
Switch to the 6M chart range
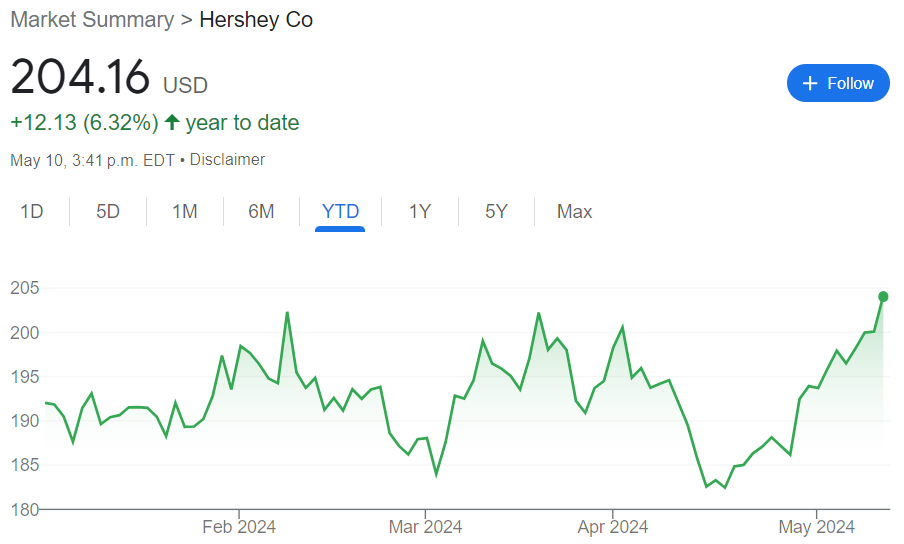coord(261,211)
